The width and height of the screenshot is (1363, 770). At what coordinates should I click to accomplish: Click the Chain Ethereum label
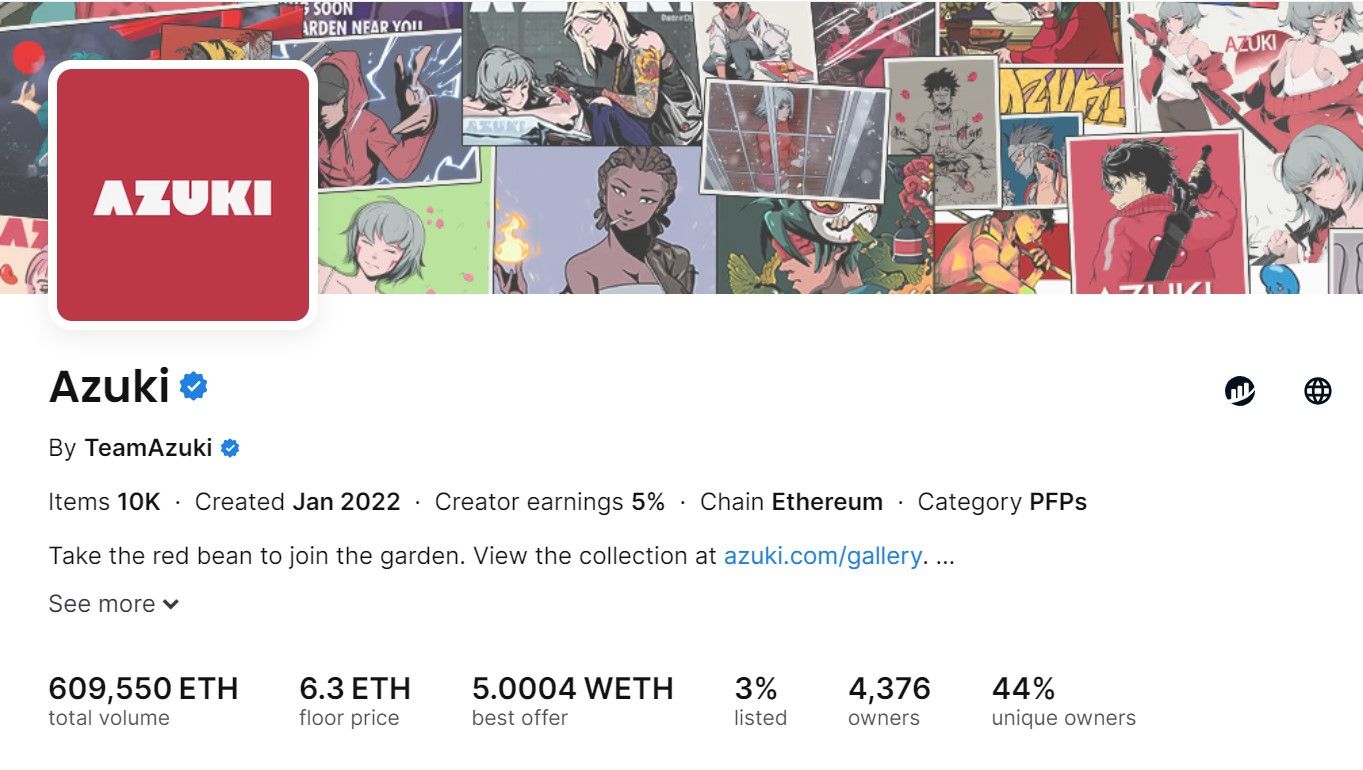[791, 502]
